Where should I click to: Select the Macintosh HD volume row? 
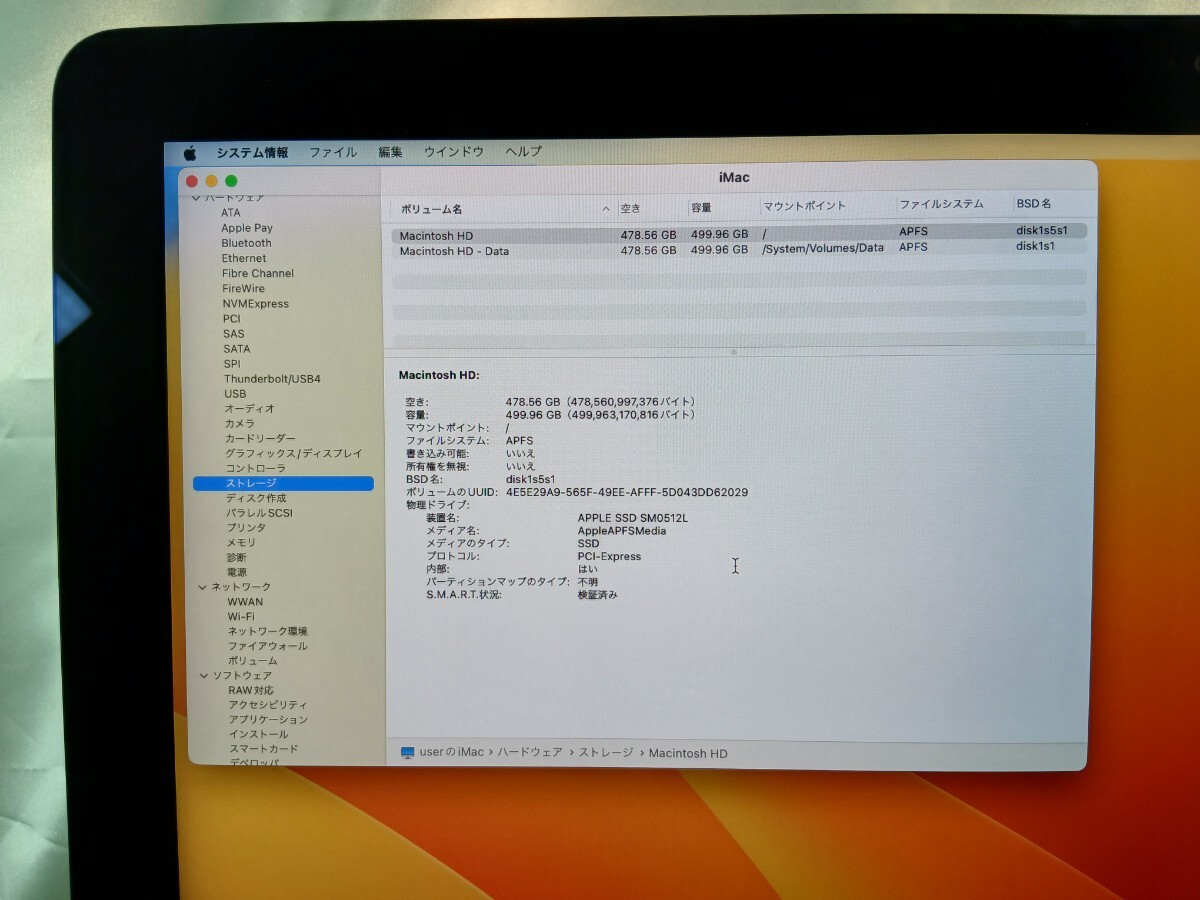(739, 233)
